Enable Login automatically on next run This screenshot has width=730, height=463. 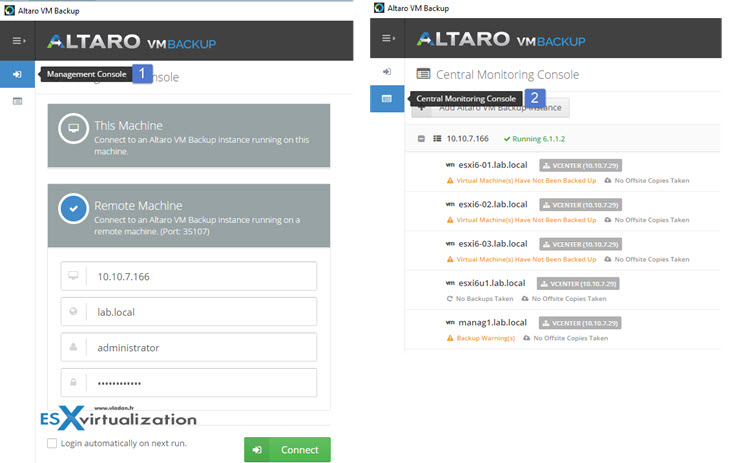click(x=52, y=443)
